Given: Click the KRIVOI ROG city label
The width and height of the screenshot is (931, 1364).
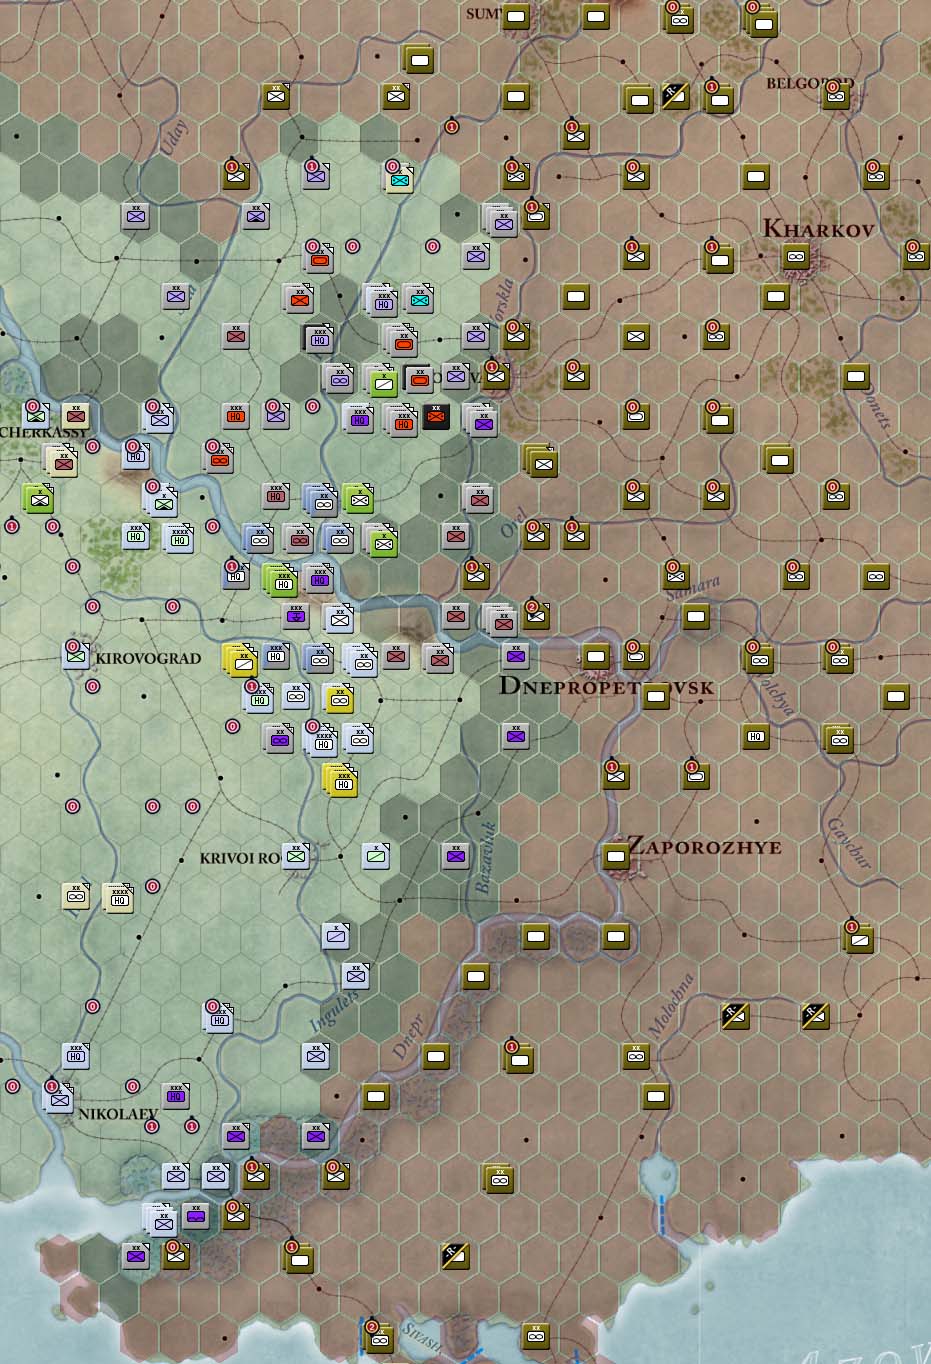Looking at the screenshot, I should pos(239,858).
